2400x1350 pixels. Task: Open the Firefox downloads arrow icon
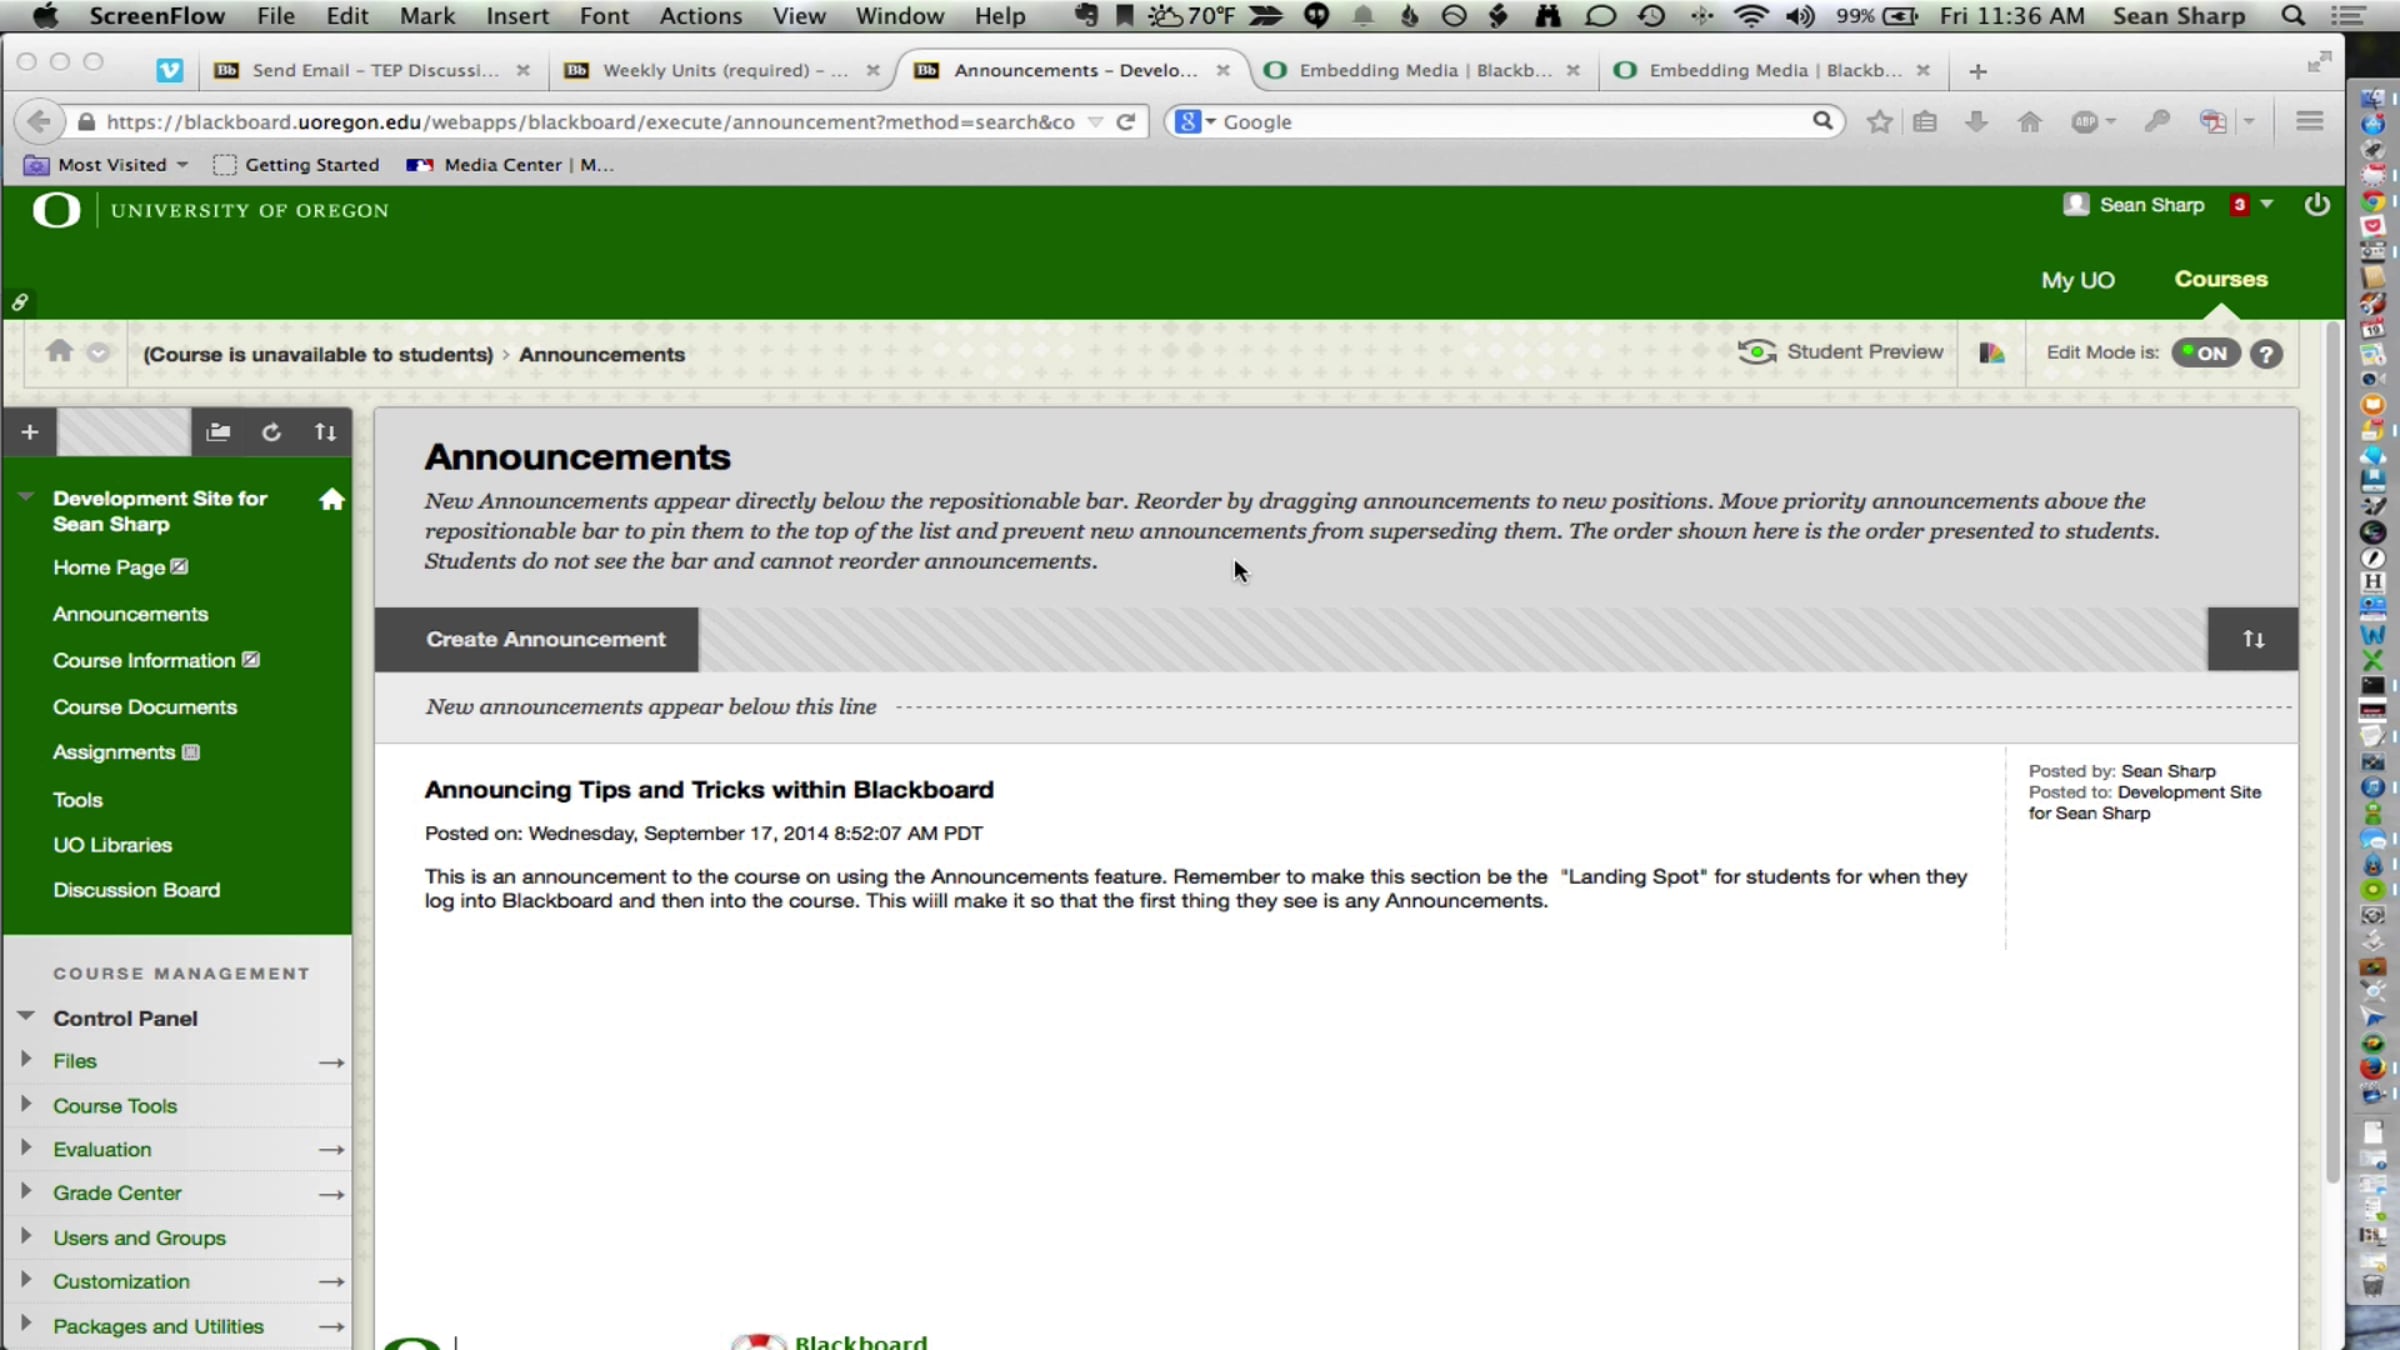1976,122
